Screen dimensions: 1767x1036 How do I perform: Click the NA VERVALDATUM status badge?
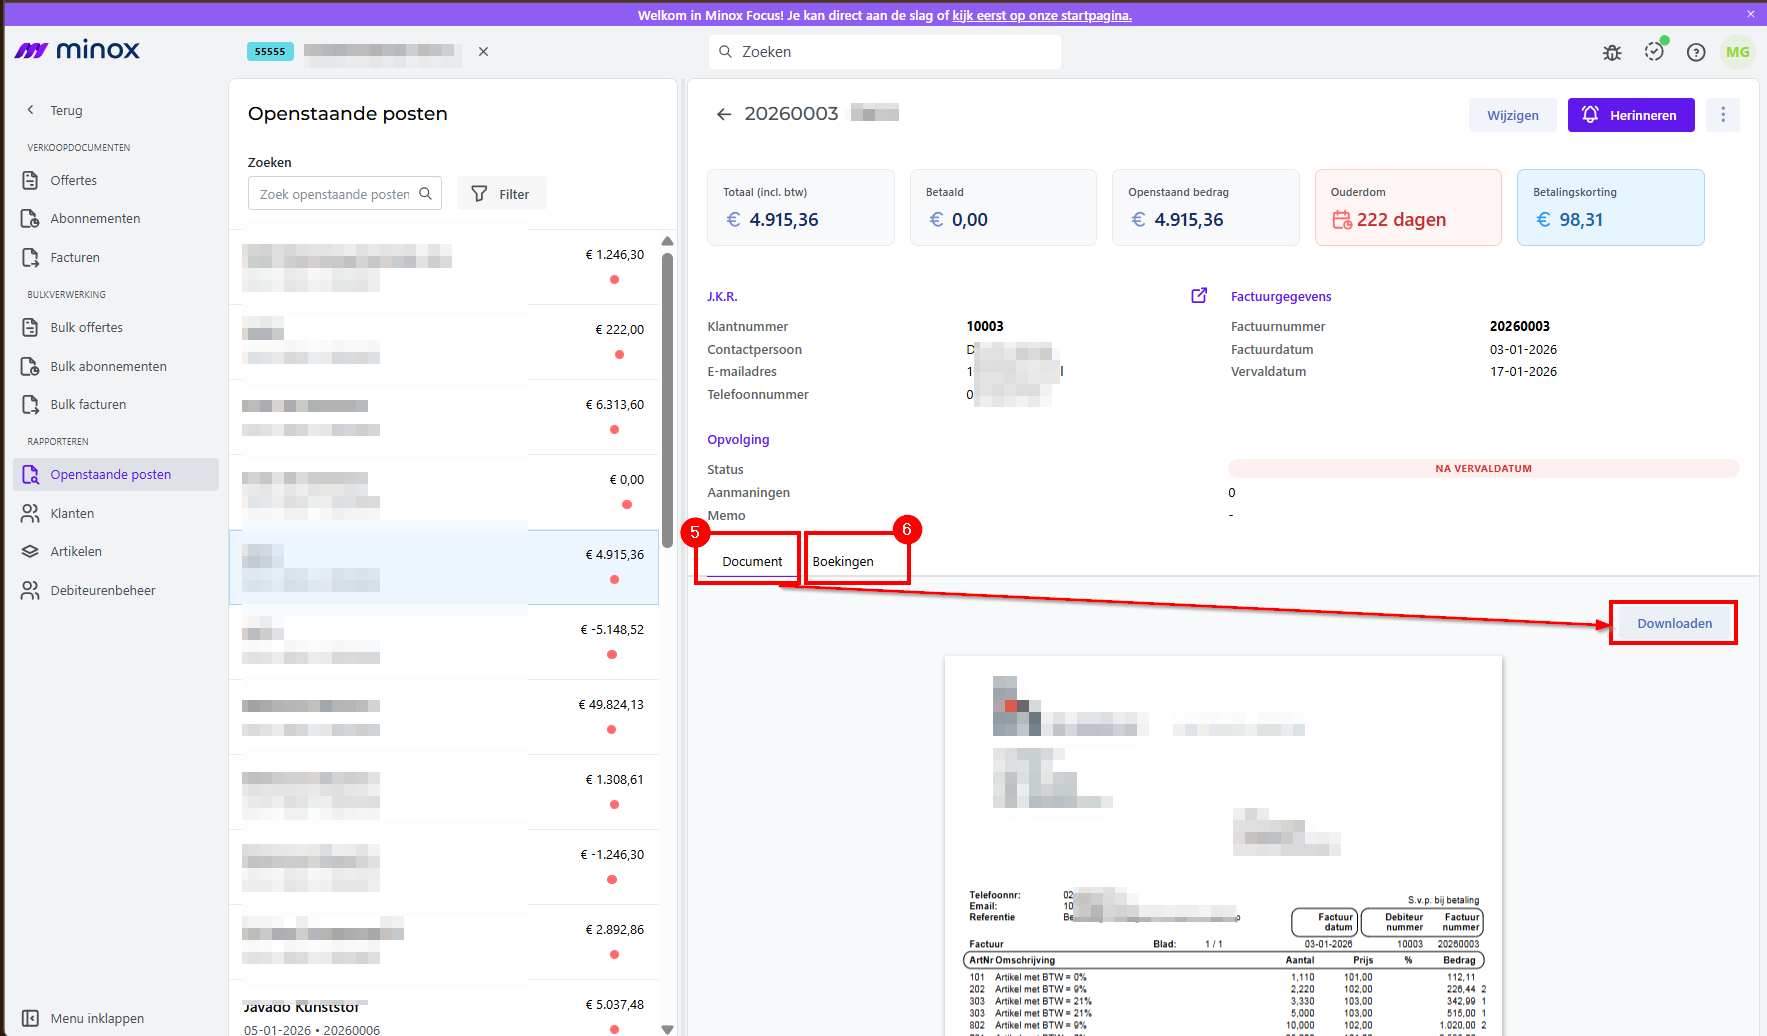(x=1484, y=468)
